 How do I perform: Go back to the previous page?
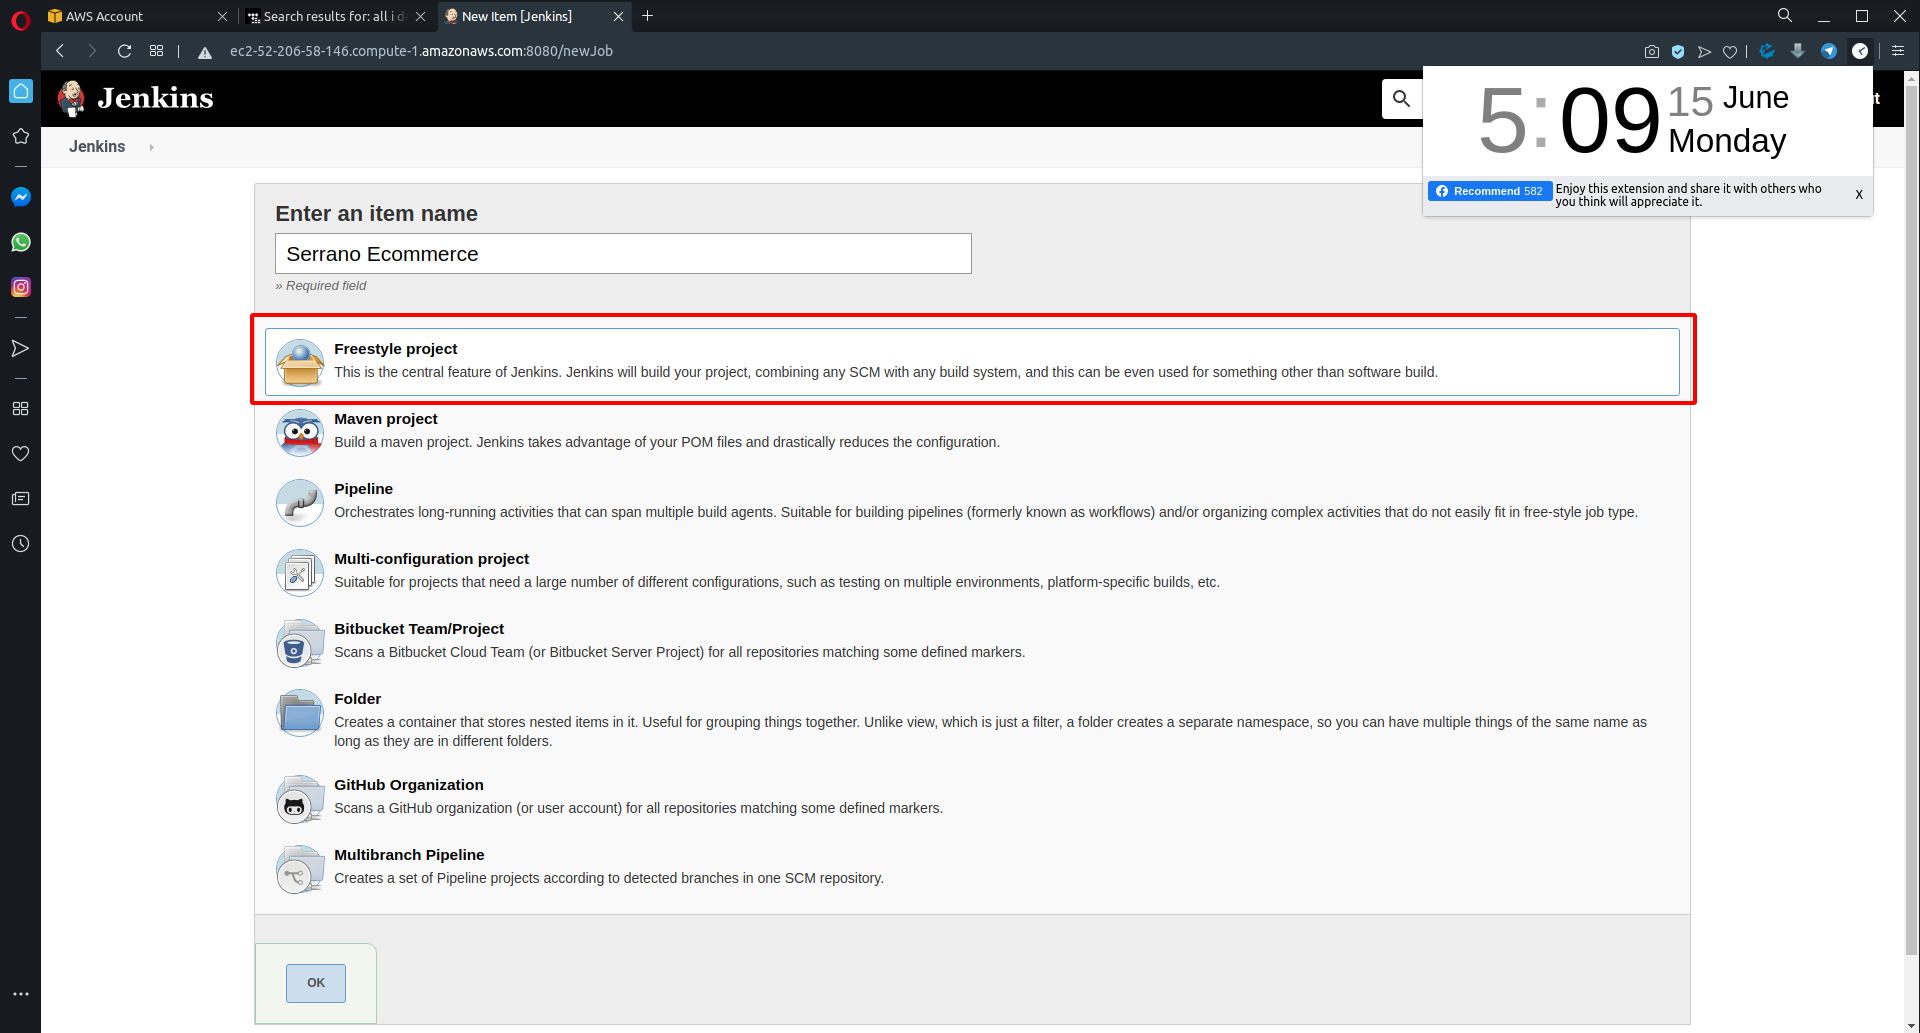pyautogui.click(x=61, y=51)
